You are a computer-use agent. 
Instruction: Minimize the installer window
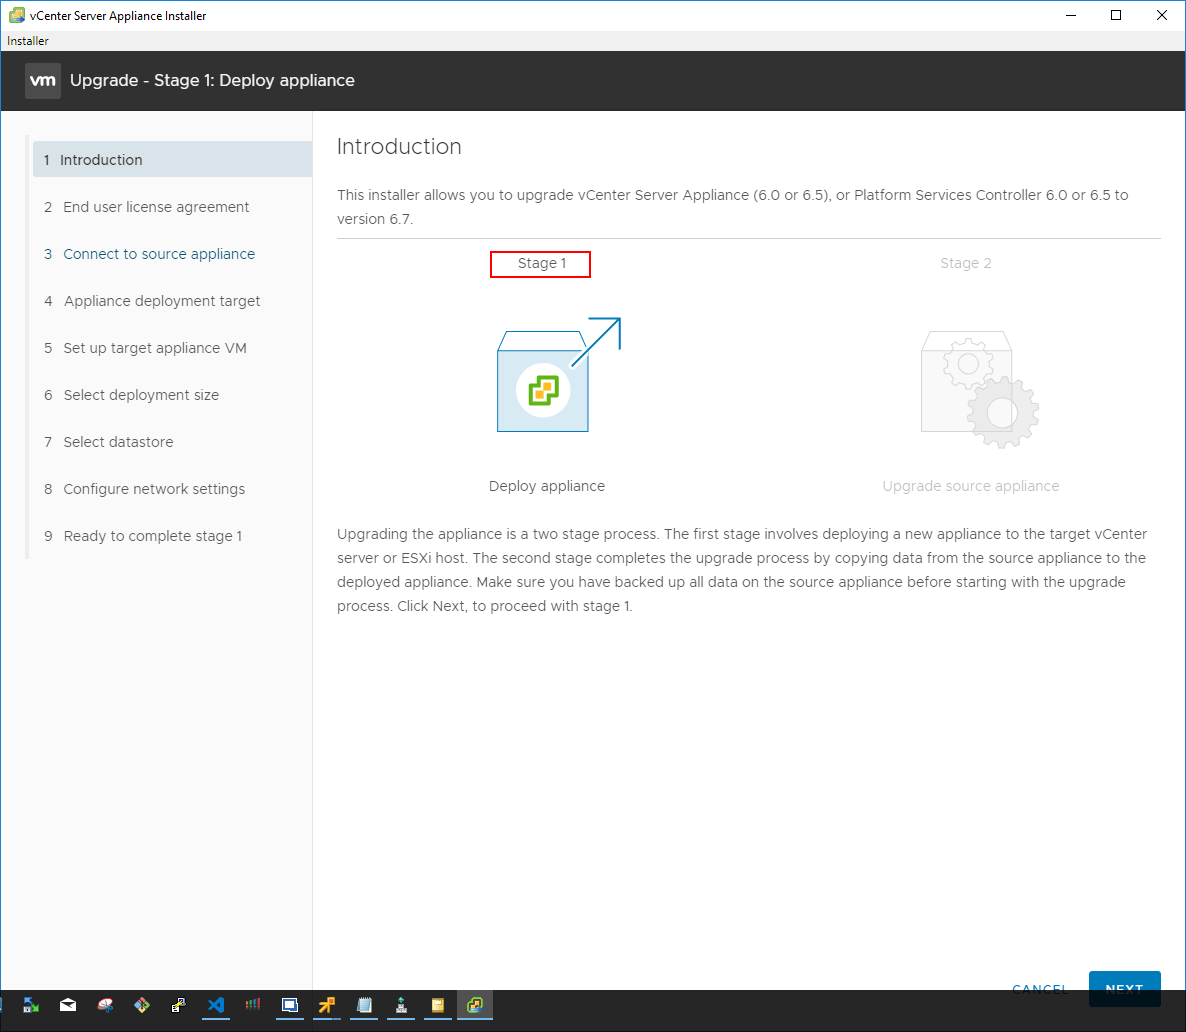[1070, 15]
